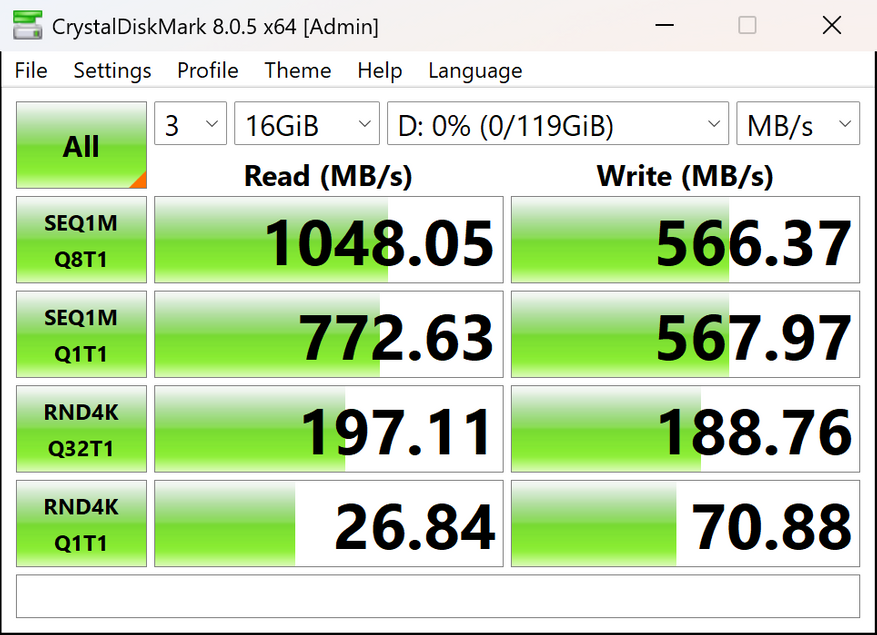Close the CrystalDiskMark window
Viewport: 877px width, 635px height.
click(x=832, y=25)
